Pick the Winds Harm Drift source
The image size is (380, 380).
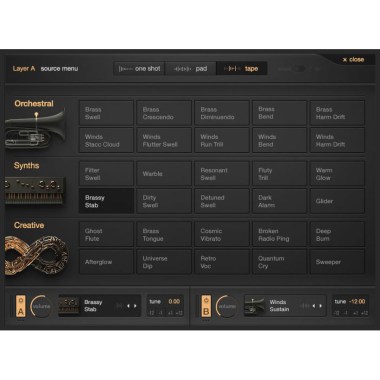pyautogui.click(x=337, y=140)
